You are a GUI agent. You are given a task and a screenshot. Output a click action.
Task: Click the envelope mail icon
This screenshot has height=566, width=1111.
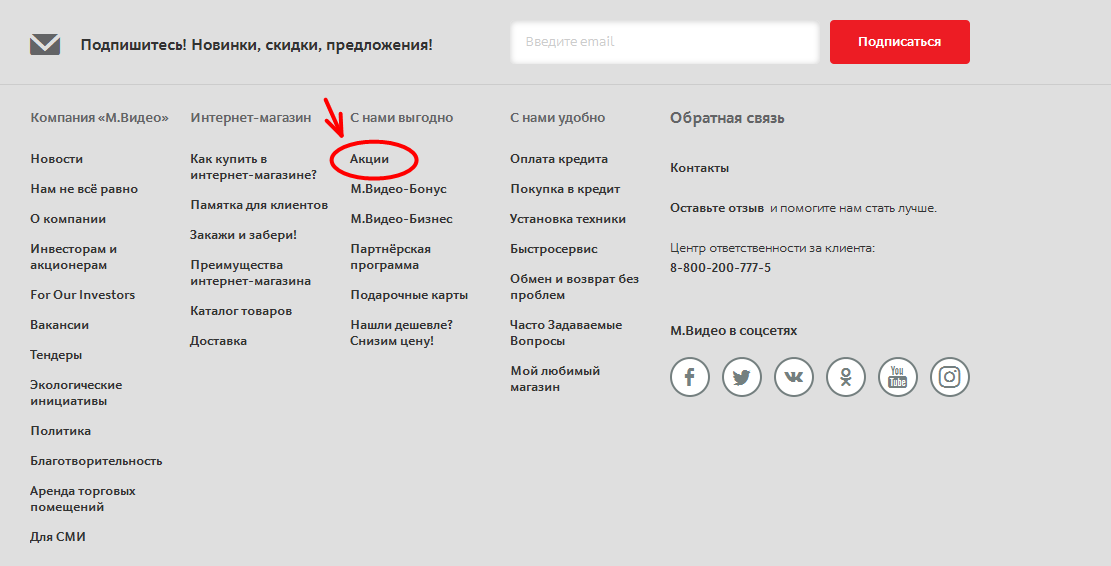click(x=45, y=45)
